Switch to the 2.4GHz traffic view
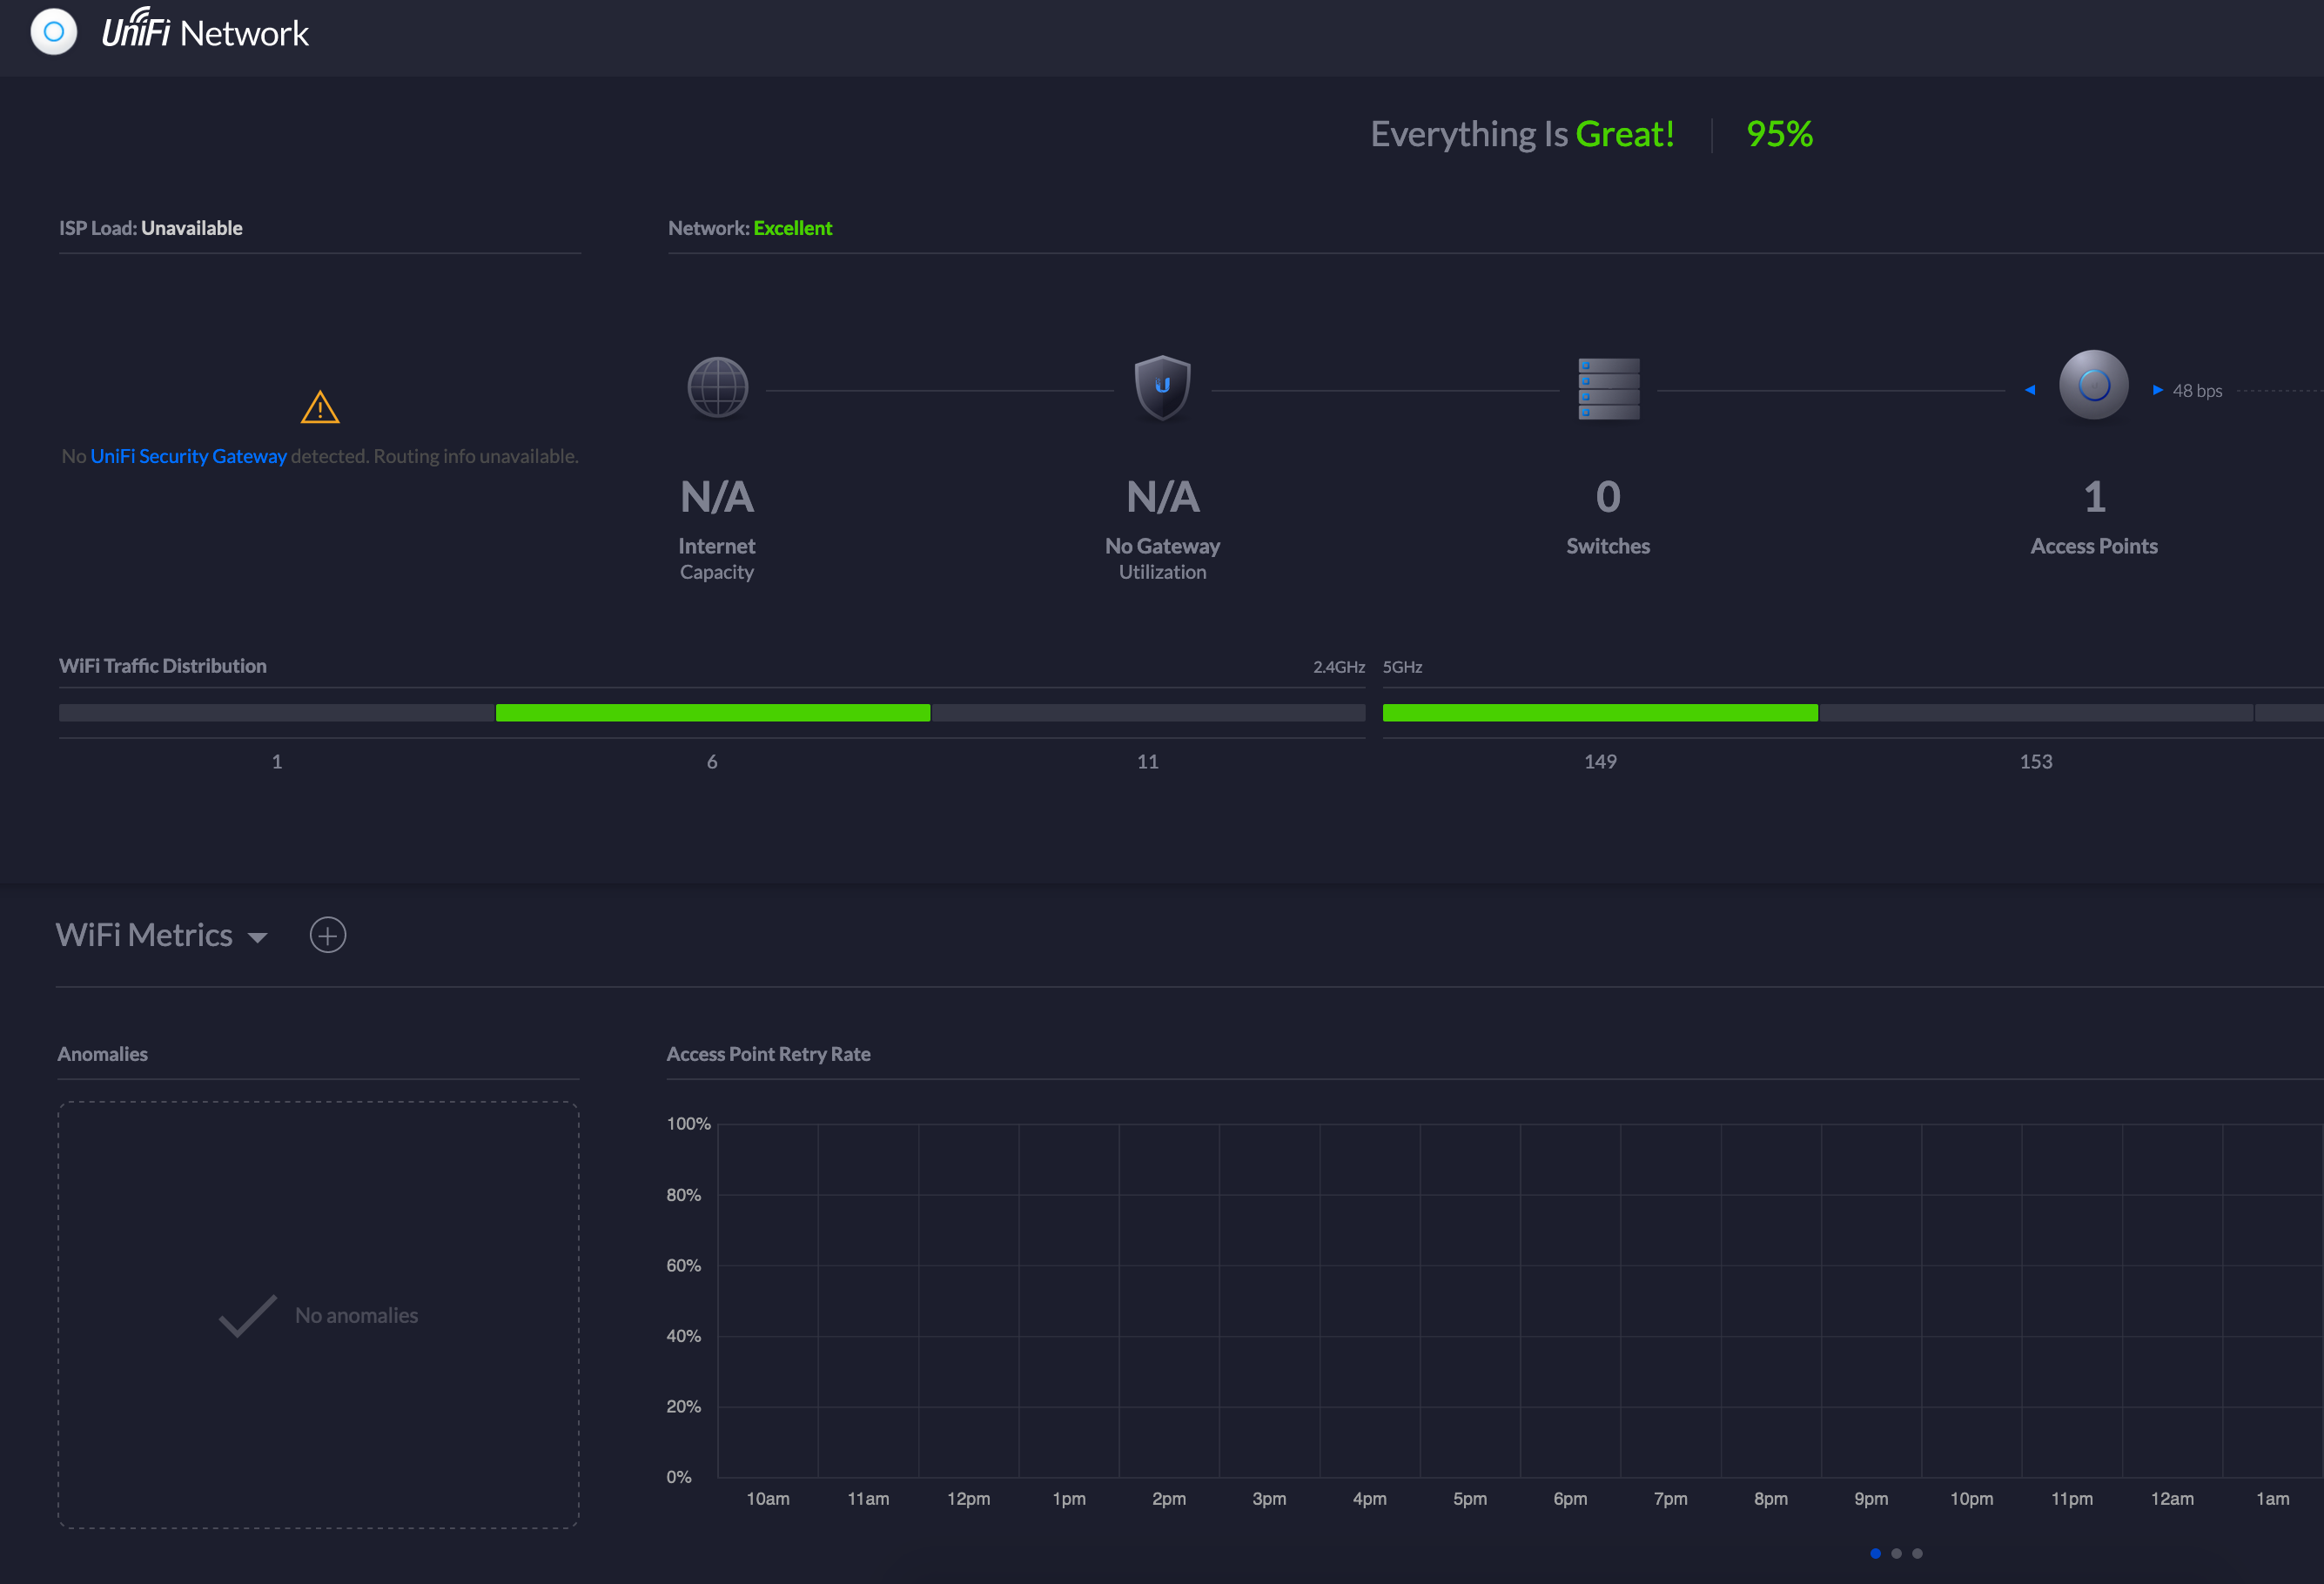The image size is (2324, 1584). 1339,666
